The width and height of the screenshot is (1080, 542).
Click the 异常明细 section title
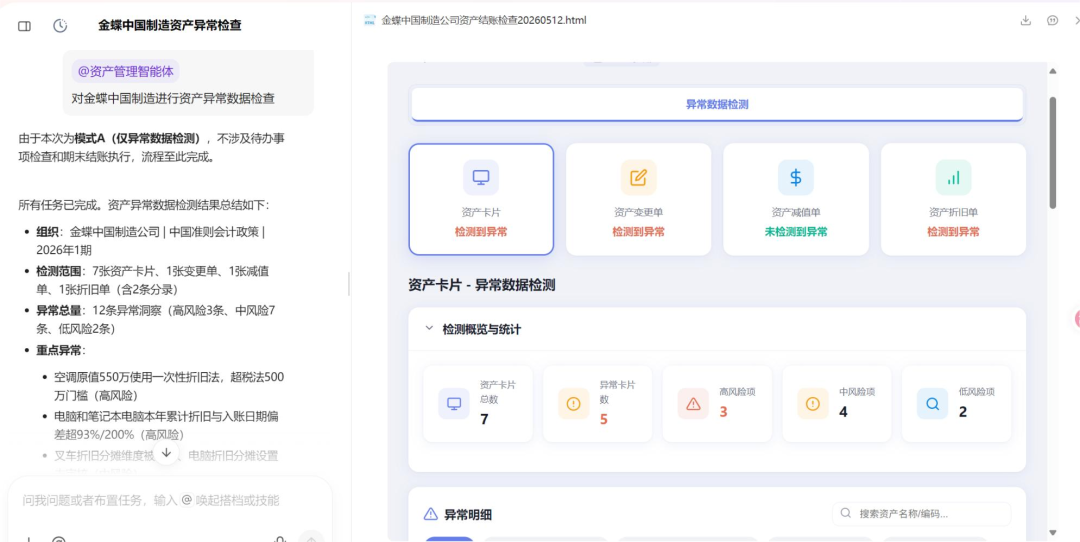pyautogui.click(x=468, y=514)
